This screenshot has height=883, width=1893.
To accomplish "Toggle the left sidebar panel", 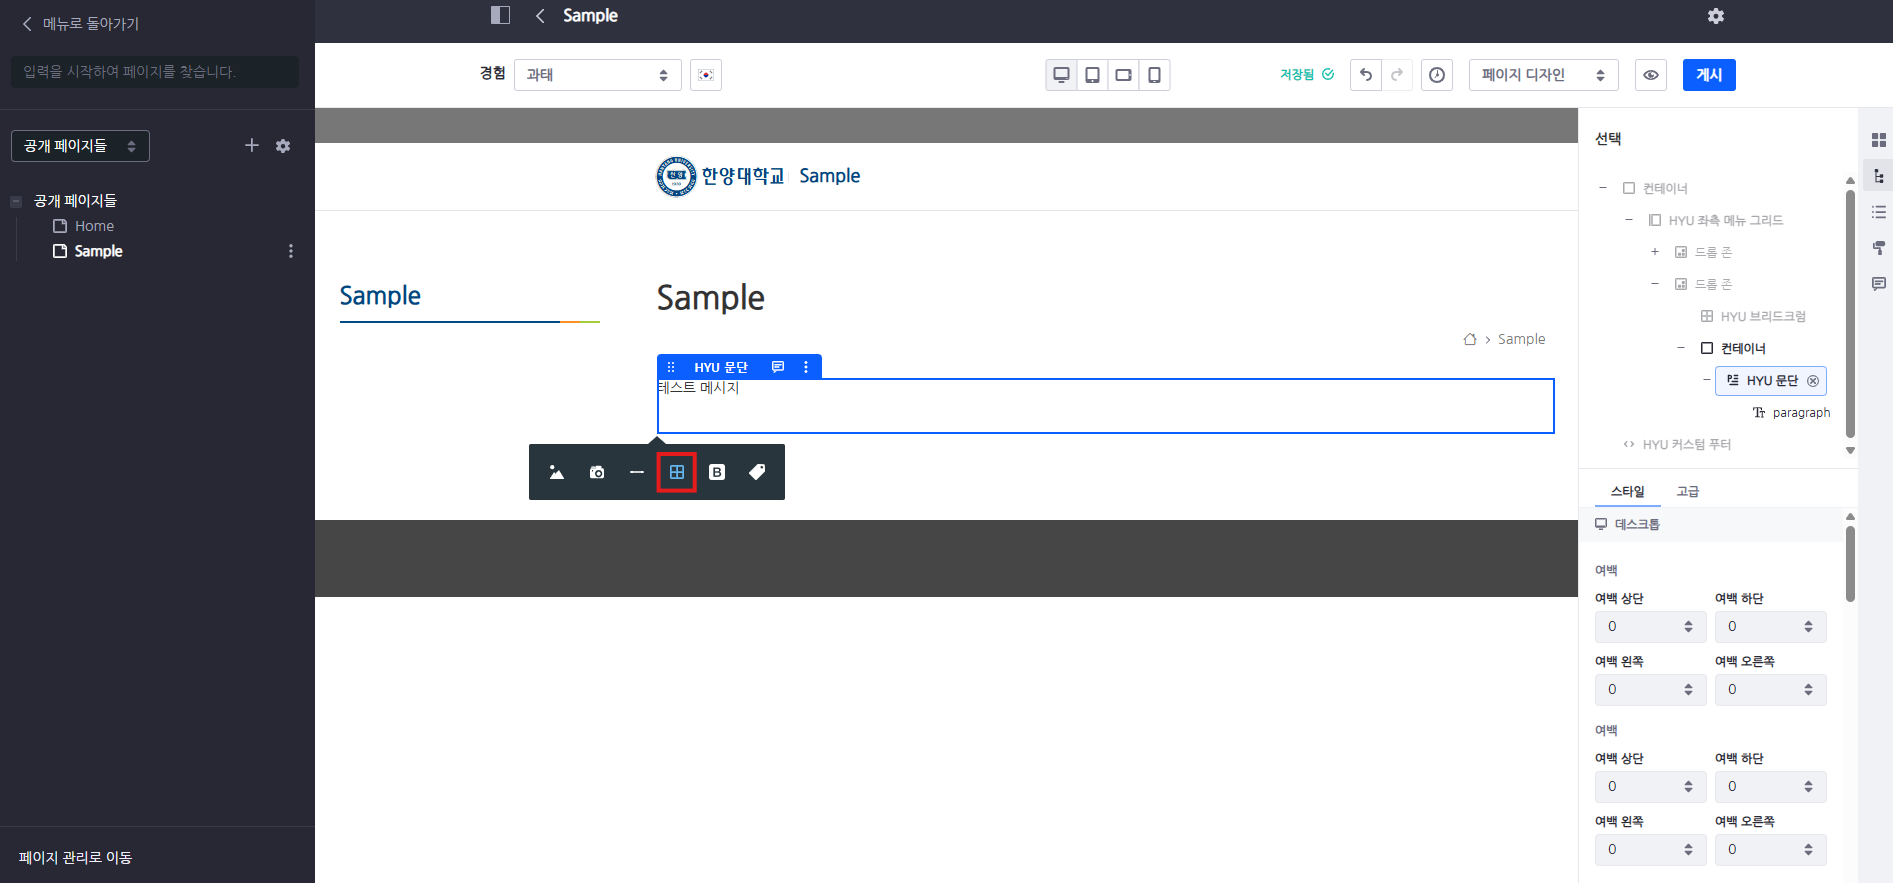I will pyautogui.click(x=500, y=15).
